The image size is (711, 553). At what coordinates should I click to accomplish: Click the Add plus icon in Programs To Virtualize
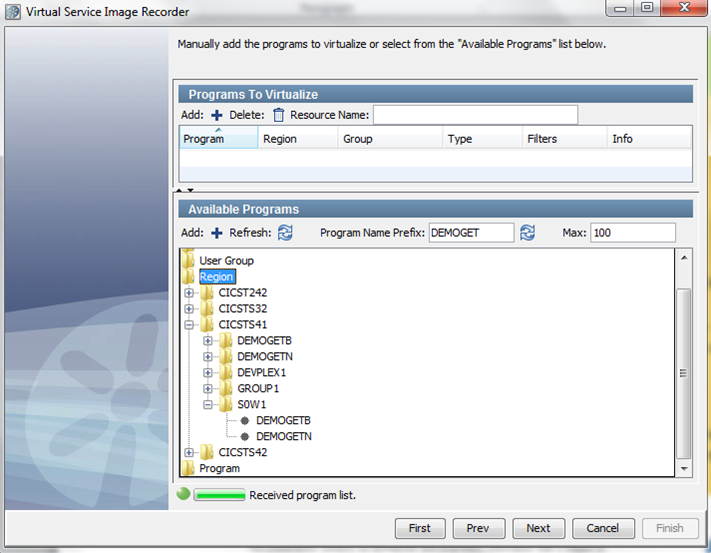(x=217, y=115)
